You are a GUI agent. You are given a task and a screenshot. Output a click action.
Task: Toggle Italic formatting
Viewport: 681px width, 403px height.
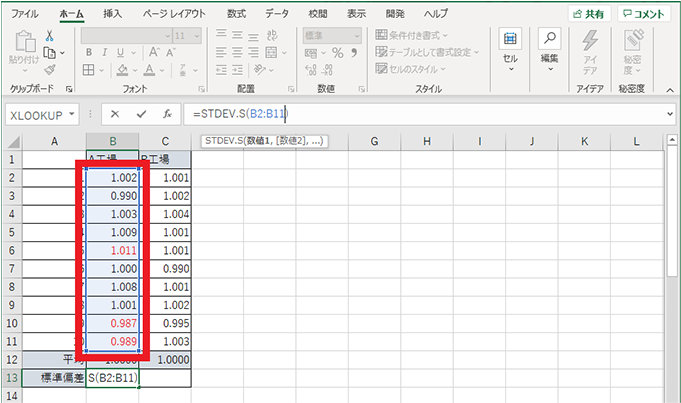click(x=104, y=53)
